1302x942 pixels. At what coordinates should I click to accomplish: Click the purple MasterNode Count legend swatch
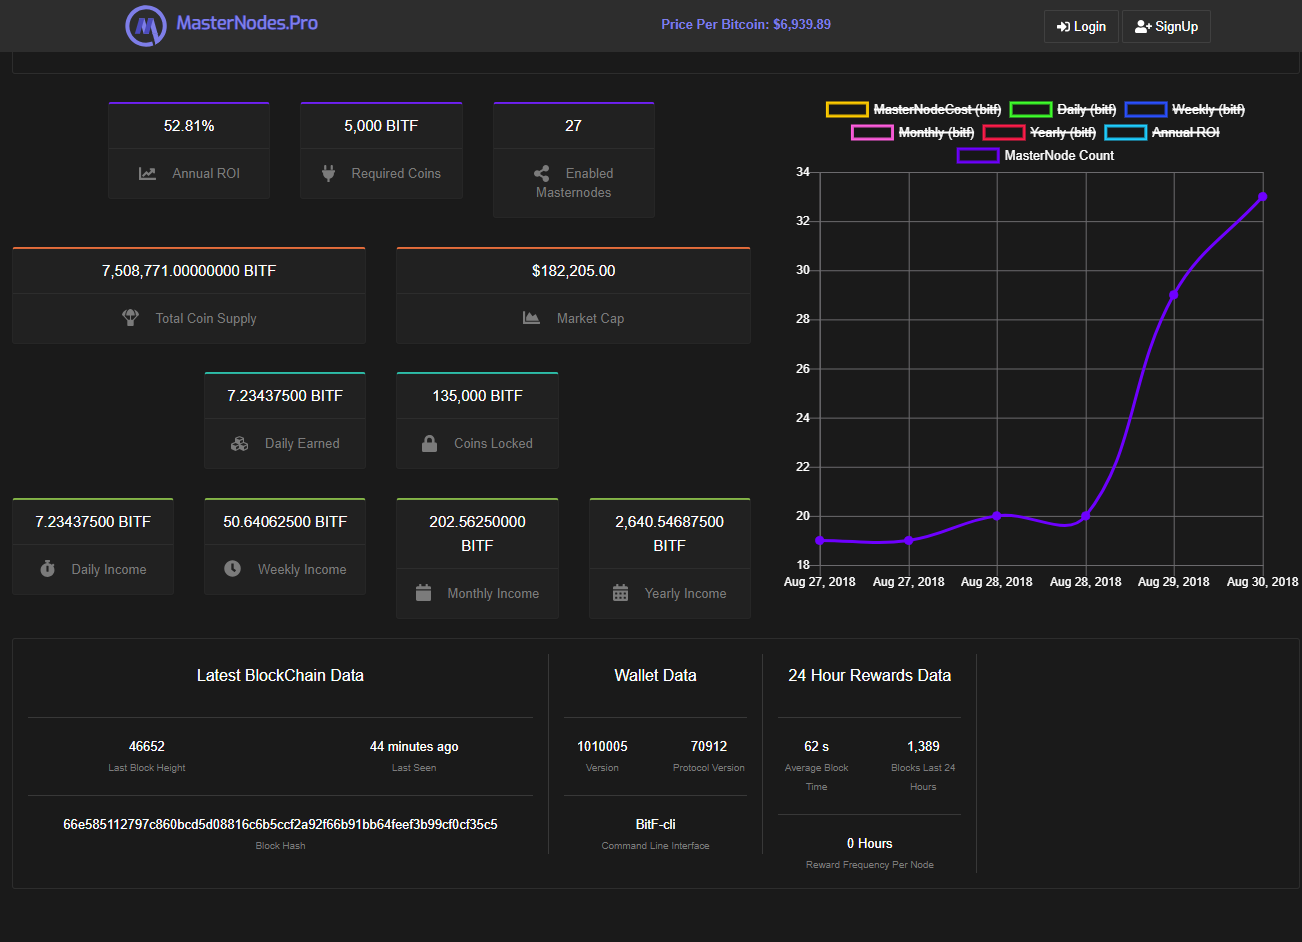click(977, 155)
